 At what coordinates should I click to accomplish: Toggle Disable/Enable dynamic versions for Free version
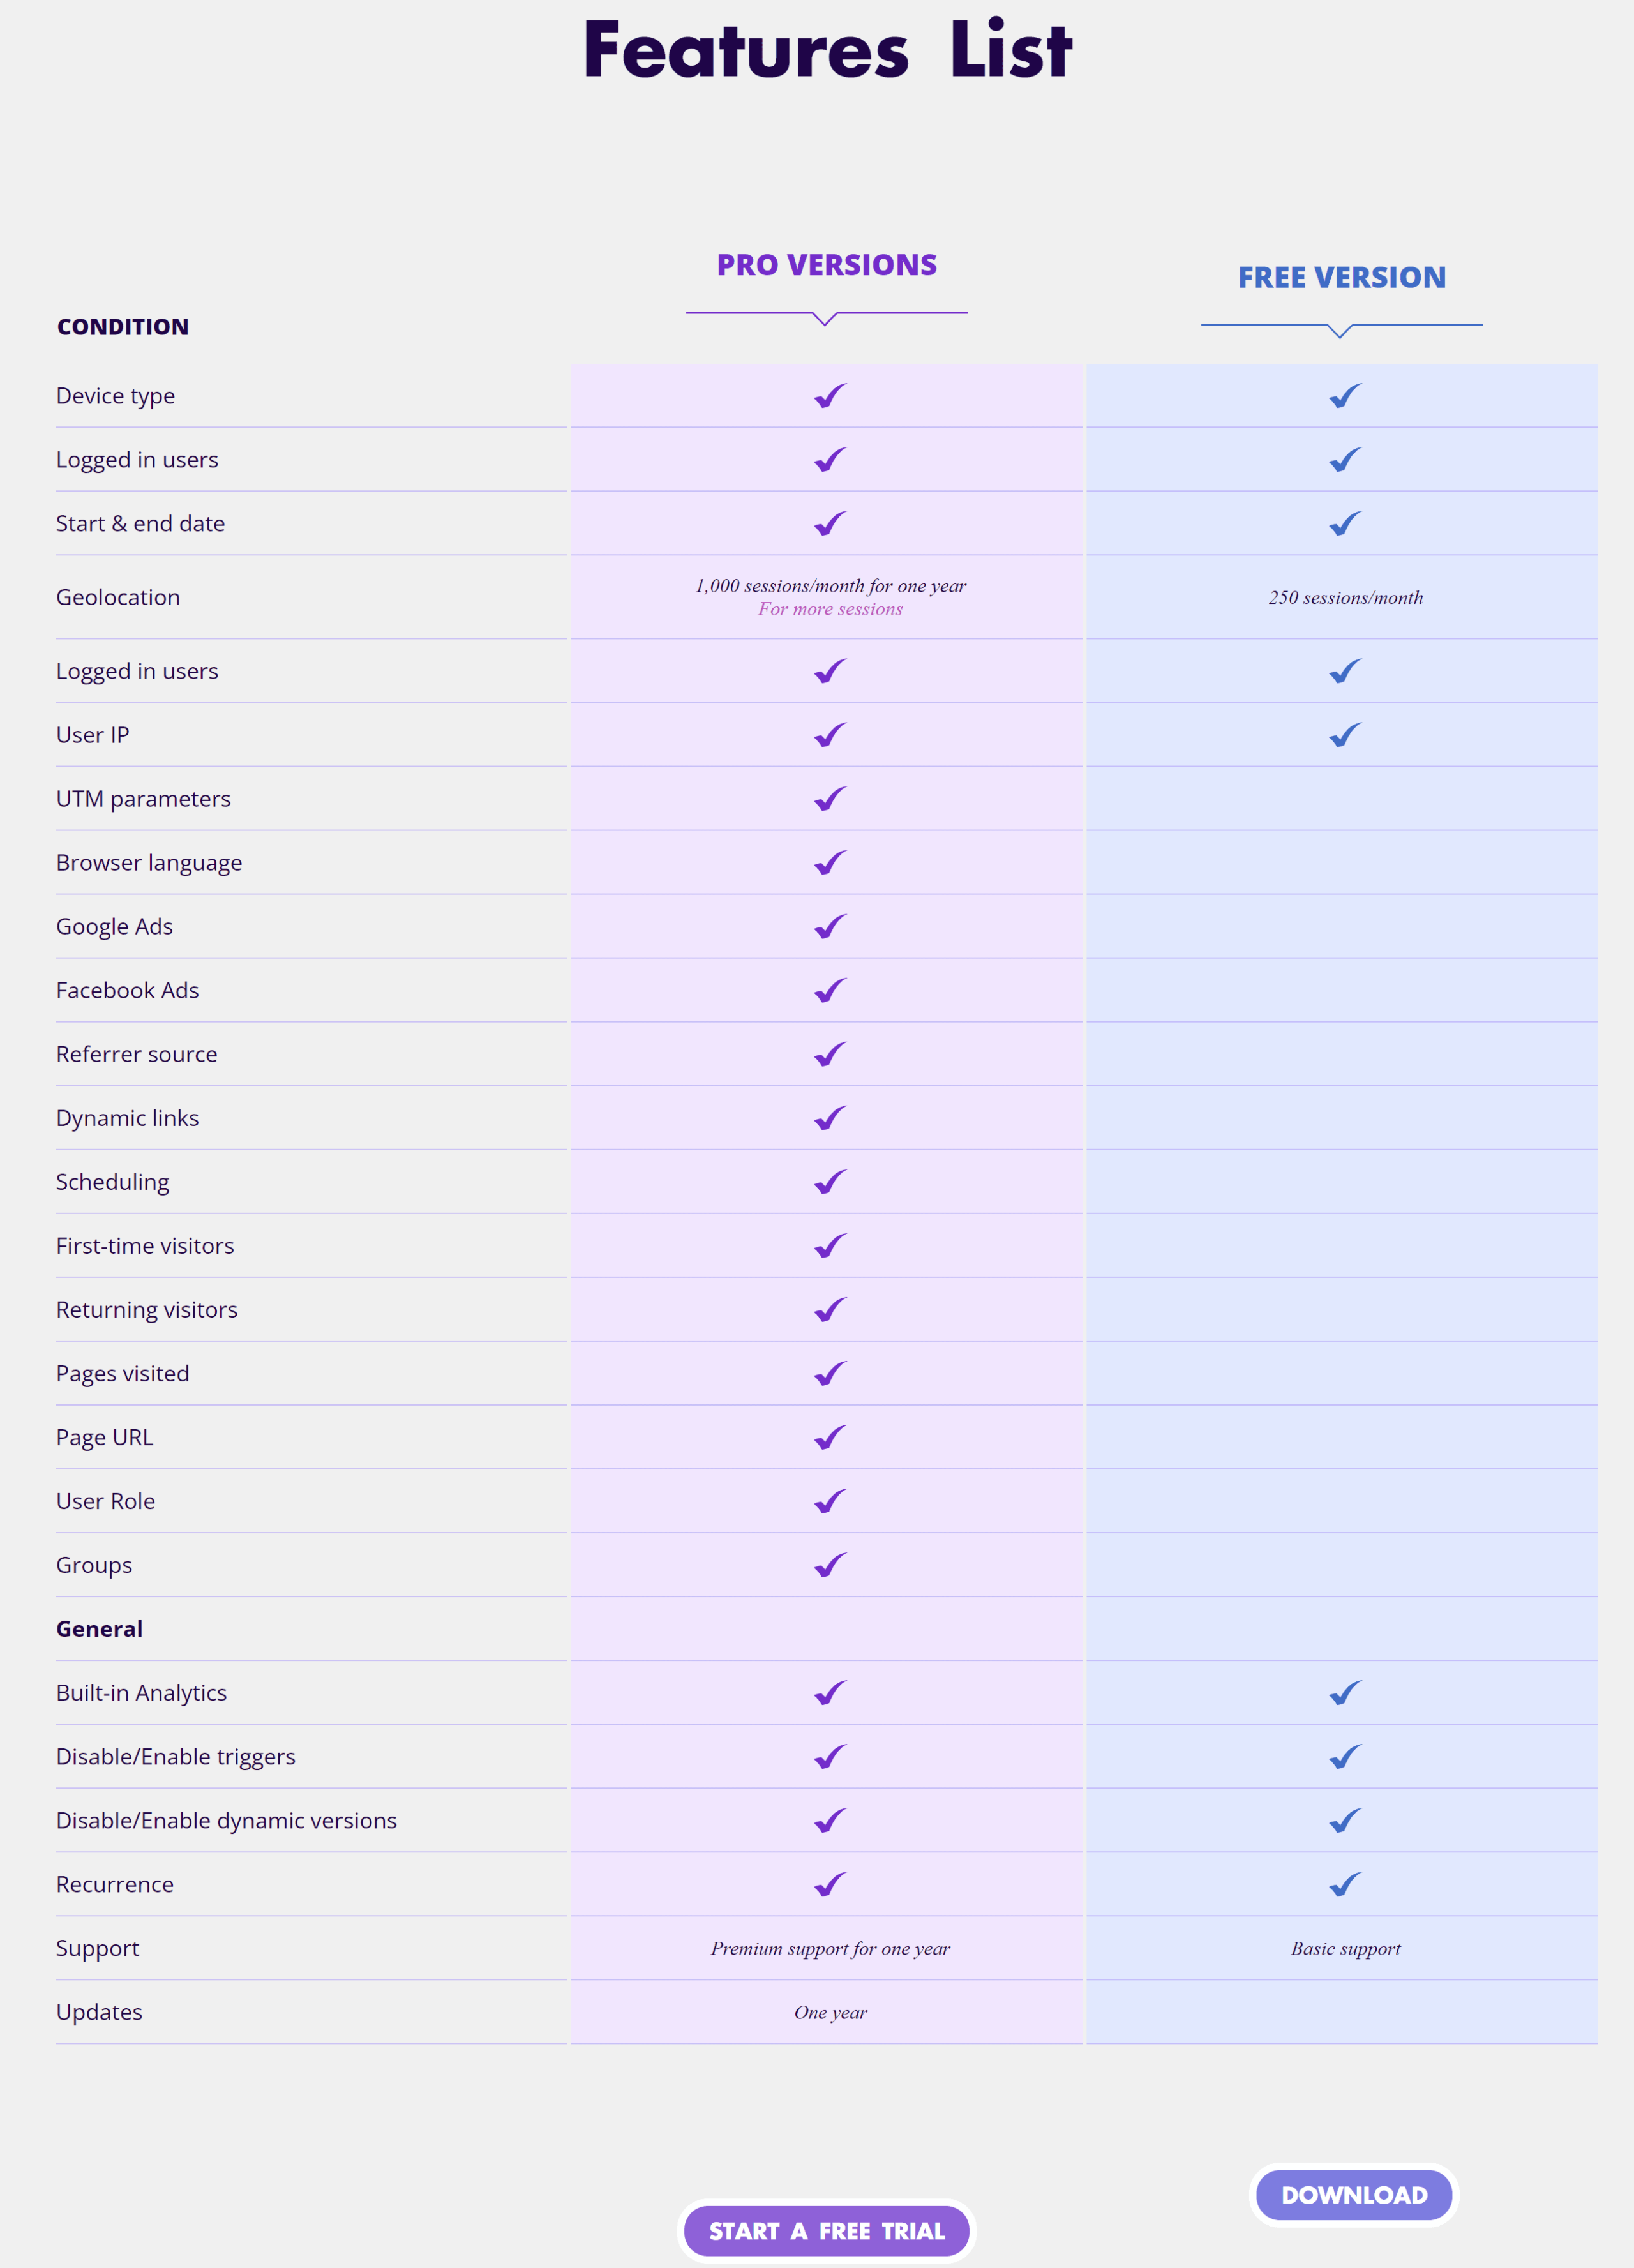point(1344,1821)
